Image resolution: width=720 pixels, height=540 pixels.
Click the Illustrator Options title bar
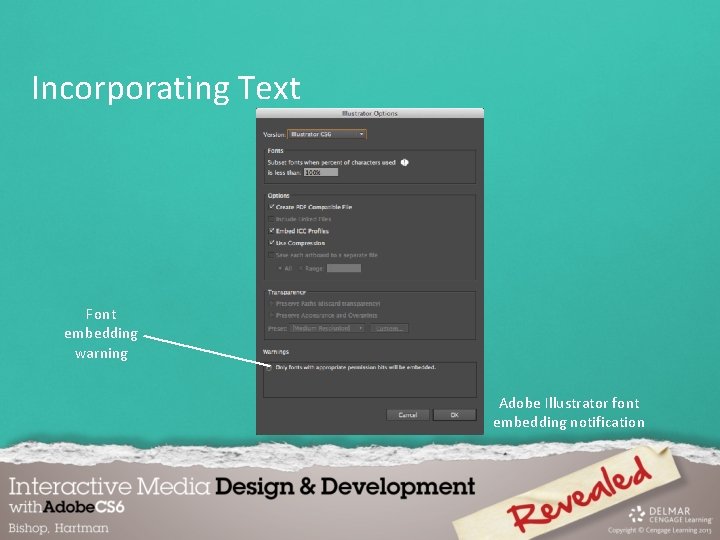(370, 113)
